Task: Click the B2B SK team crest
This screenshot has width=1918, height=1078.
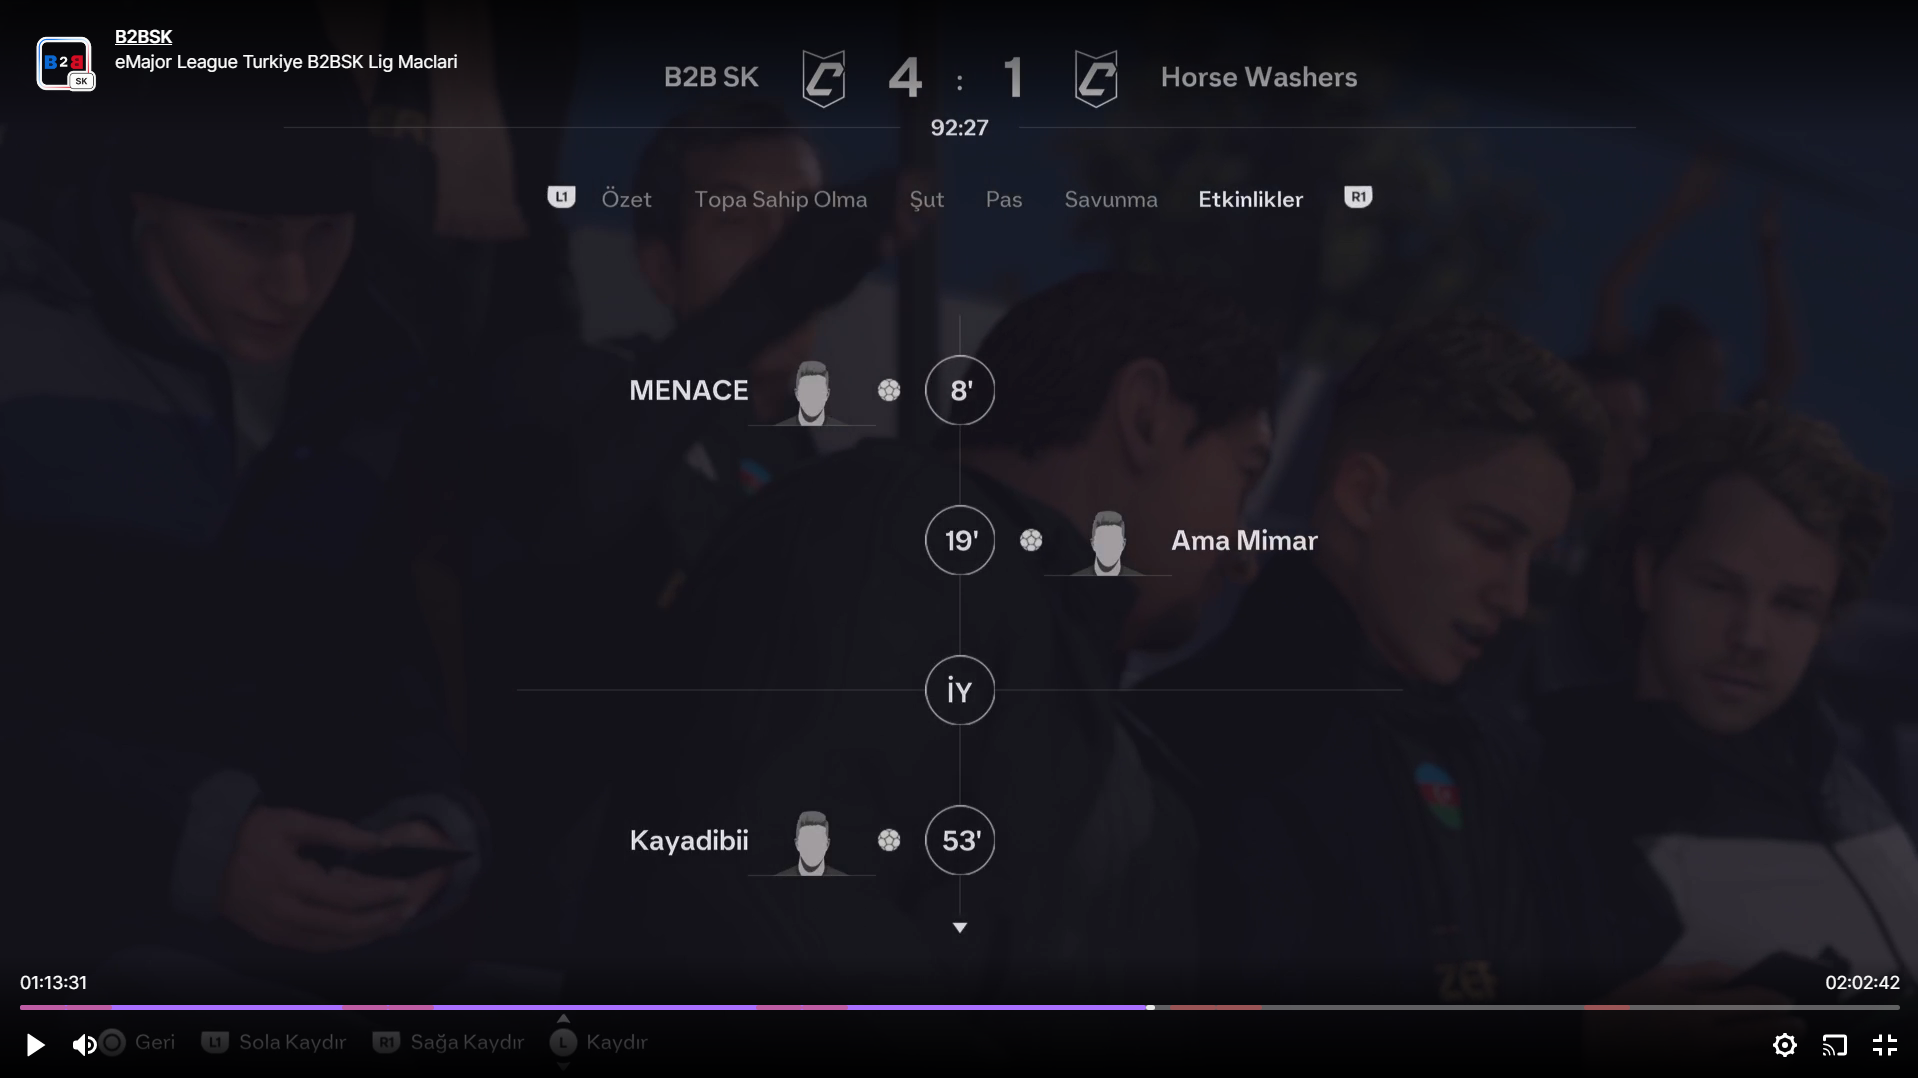Action: [x=823, y=78]
